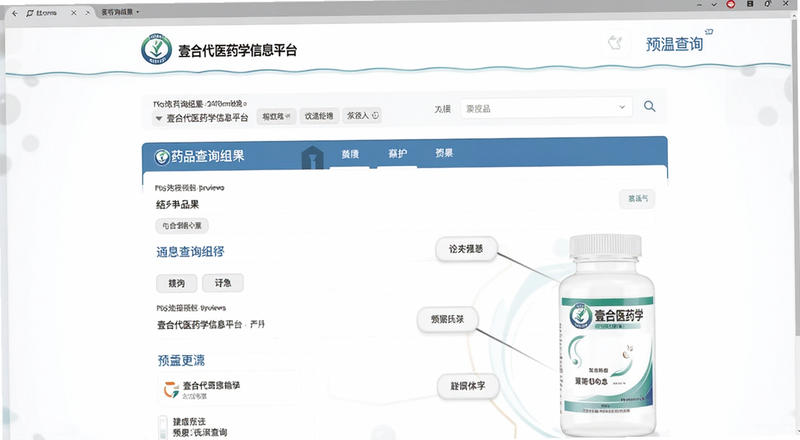Go back with the browser back arrow
The width and height of the screenshot is (800, 440).
(14, 13)
